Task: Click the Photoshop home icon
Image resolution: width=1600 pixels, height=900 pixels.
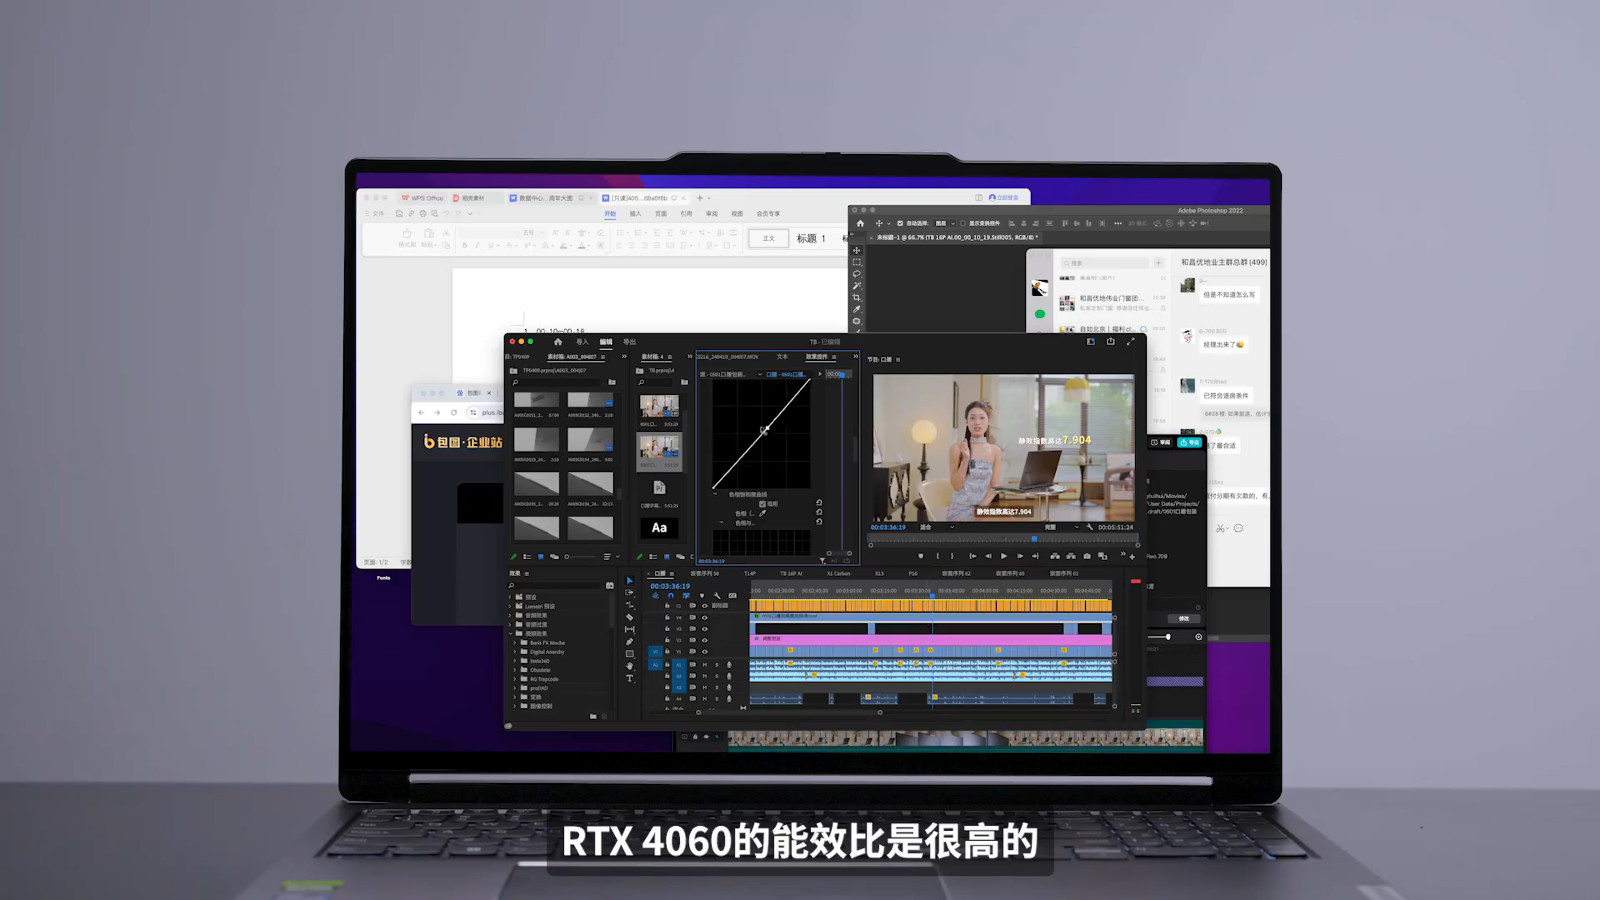Action: 860,223
